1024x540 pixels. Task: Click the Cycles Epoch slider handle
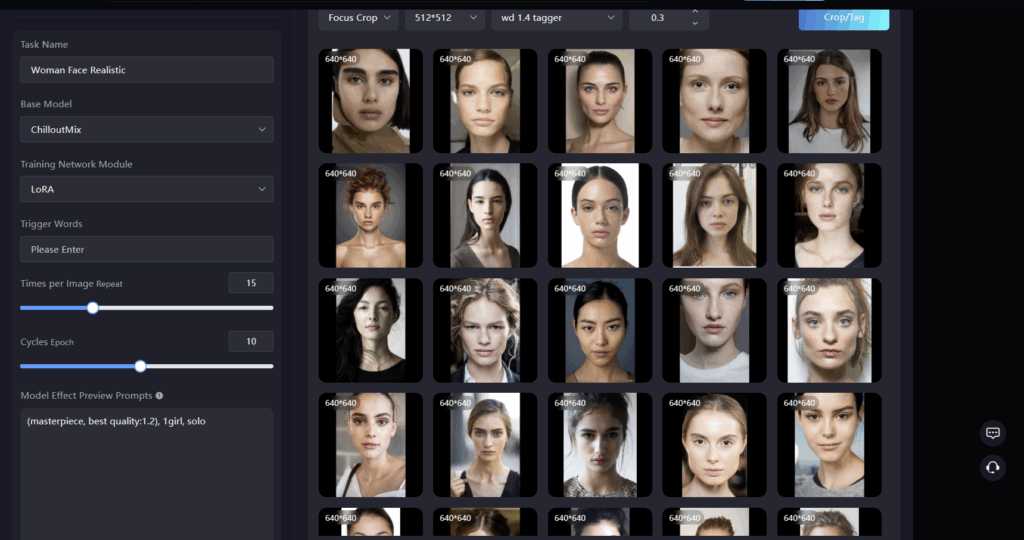coord(140,366)
